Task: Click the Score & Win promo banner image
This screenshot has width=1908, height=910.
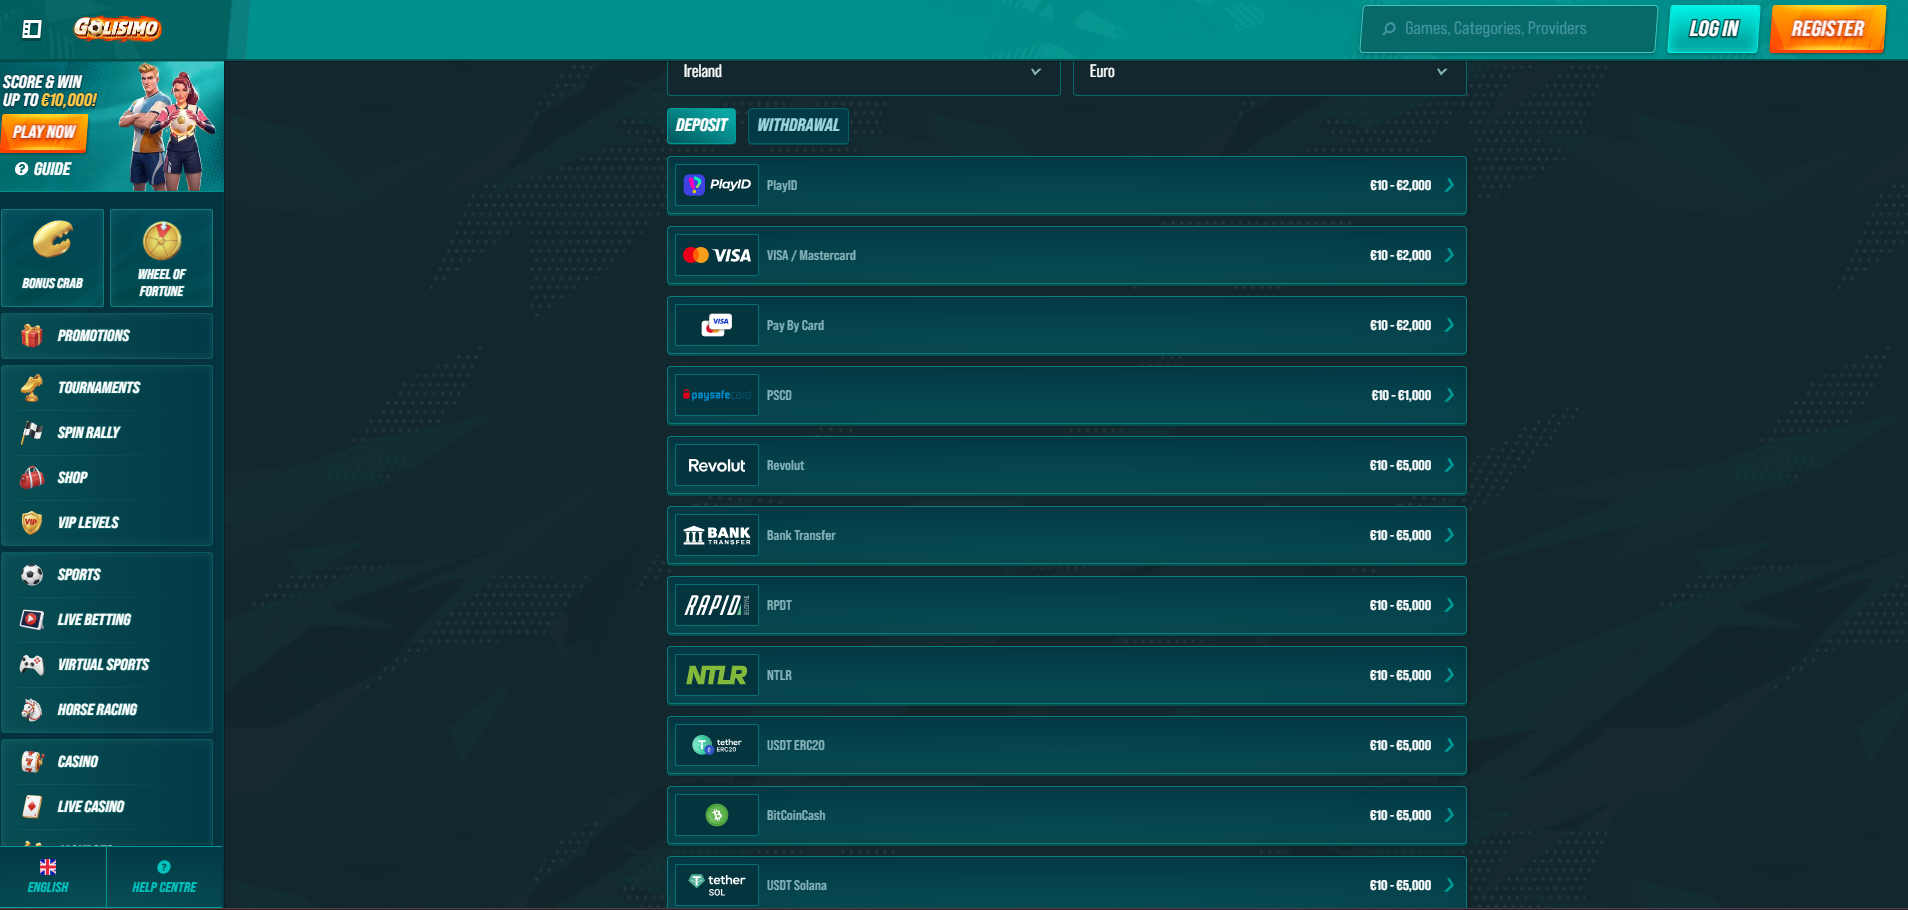Action: click(x=112, y=126)
